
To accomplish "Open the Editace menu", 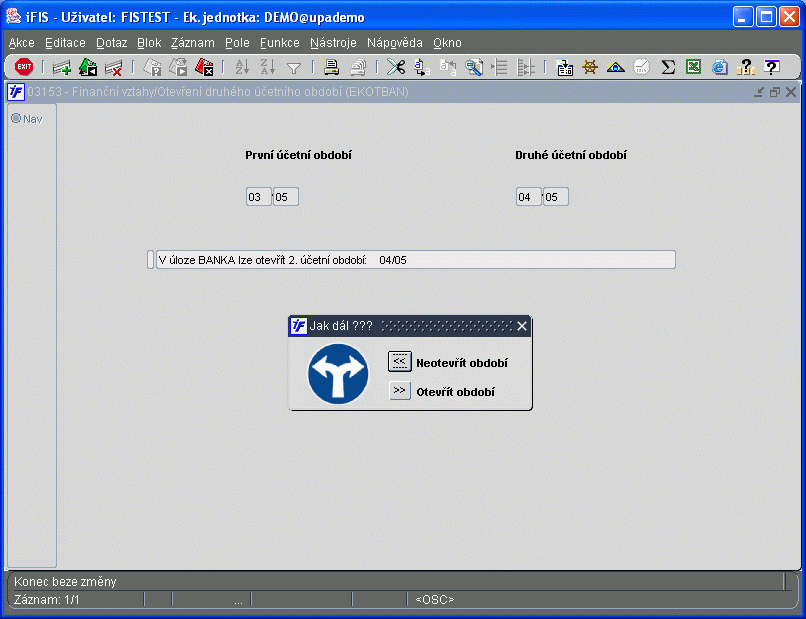I will (x=65, y=43).
